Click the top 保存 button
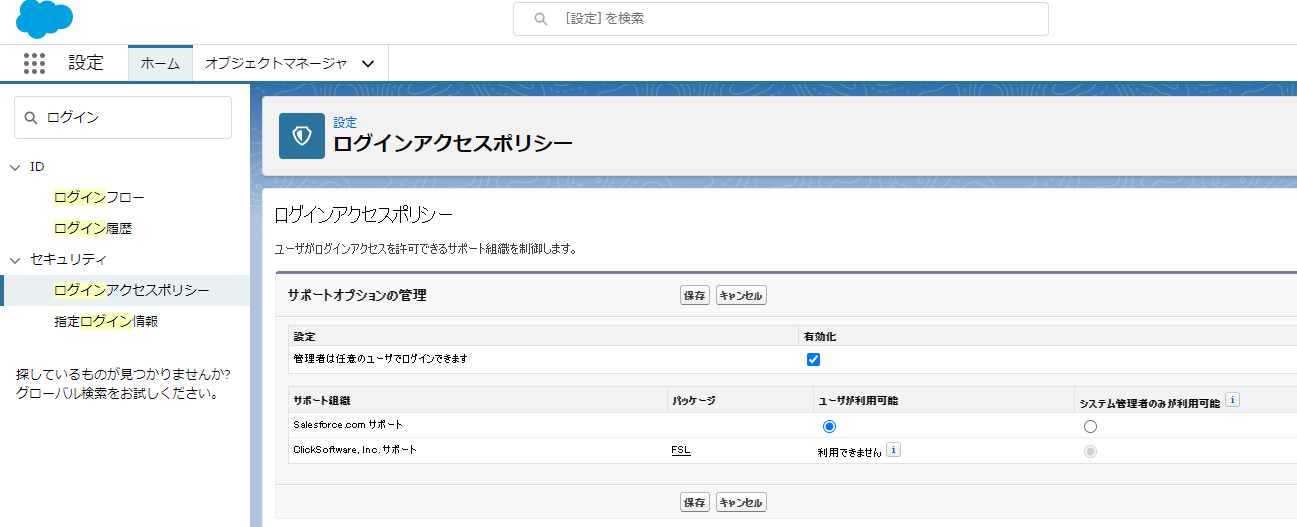The width and height of the screenshot is (1297, 527). pyautogui.click(x=694, y=295)
